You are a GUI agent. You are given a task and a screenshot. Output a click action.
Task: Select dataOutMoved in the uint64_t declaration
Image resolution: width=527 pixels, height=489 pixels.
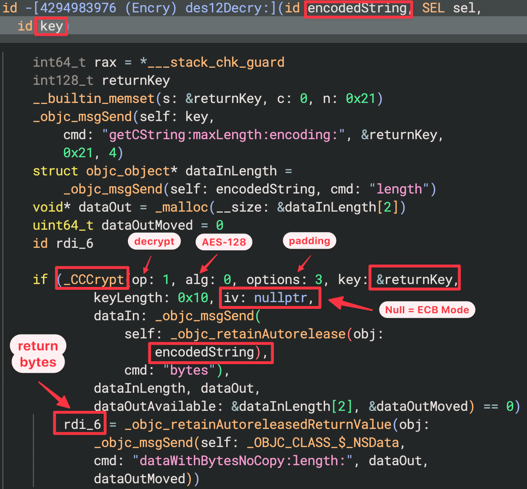tap(147, 226)
